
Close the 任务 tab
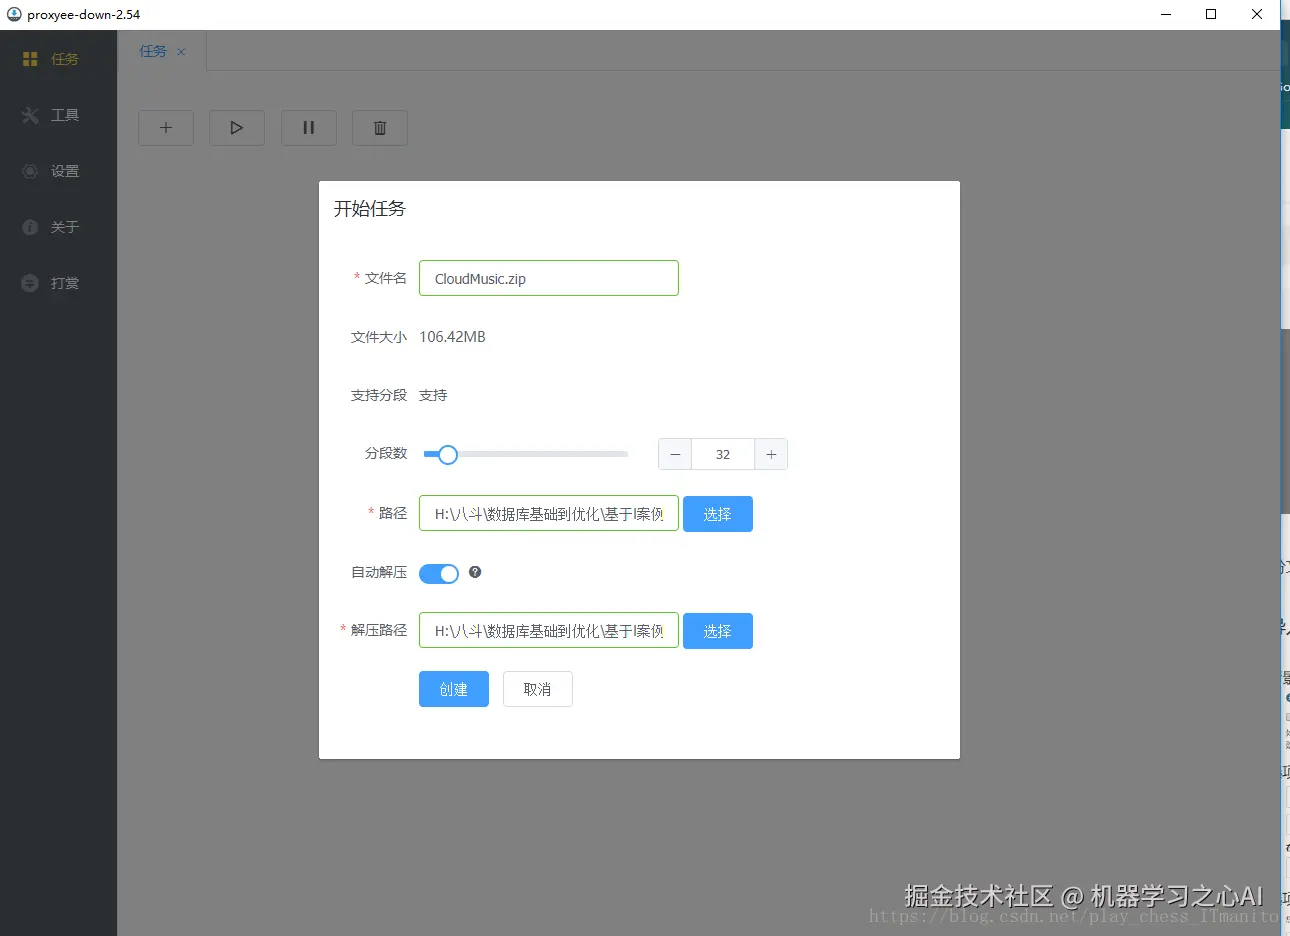[x=181, y=51]
